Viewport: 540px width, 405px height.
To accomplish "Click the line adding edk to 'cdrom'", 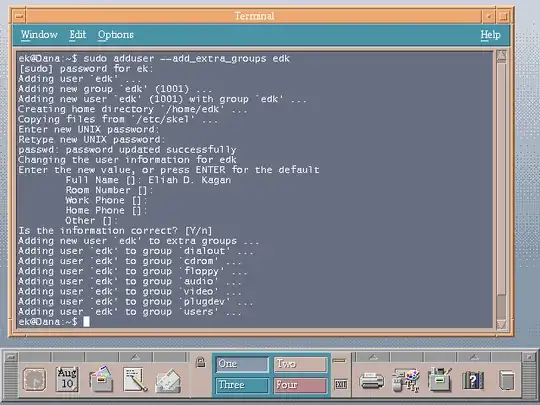I will click(130, 261).
